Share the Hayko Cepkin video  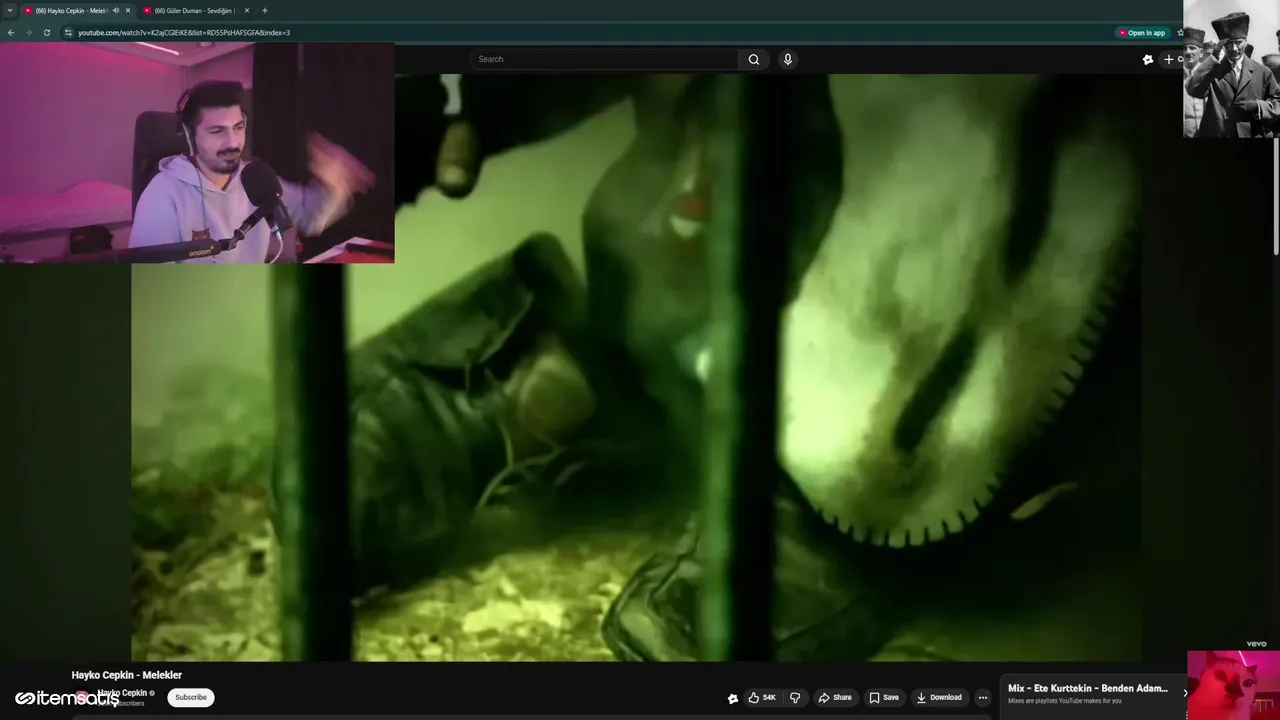pos(835,697)
